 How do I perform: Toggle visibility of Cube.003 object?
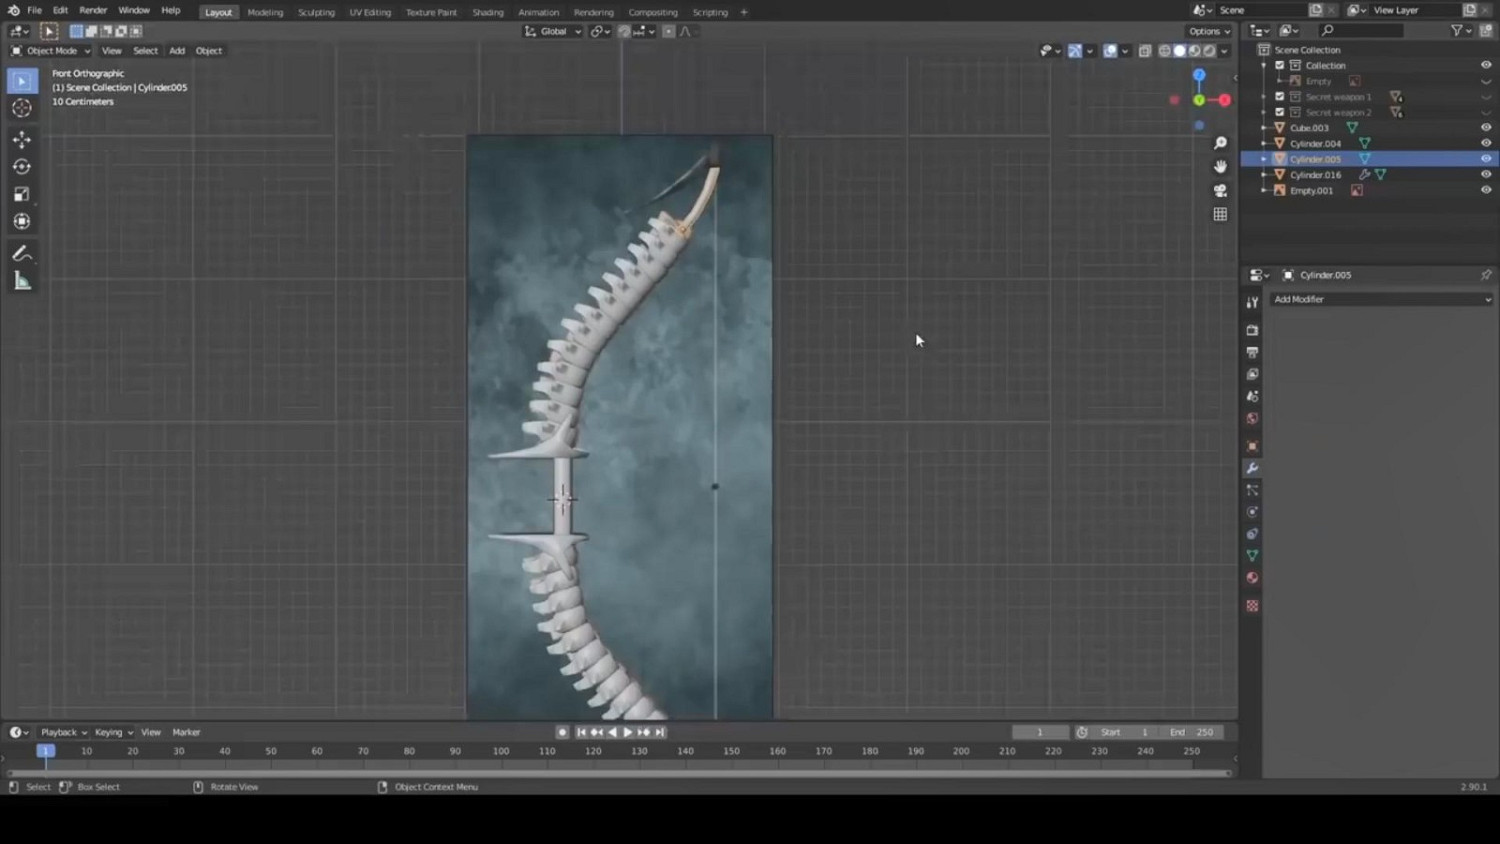(1486, 128)
